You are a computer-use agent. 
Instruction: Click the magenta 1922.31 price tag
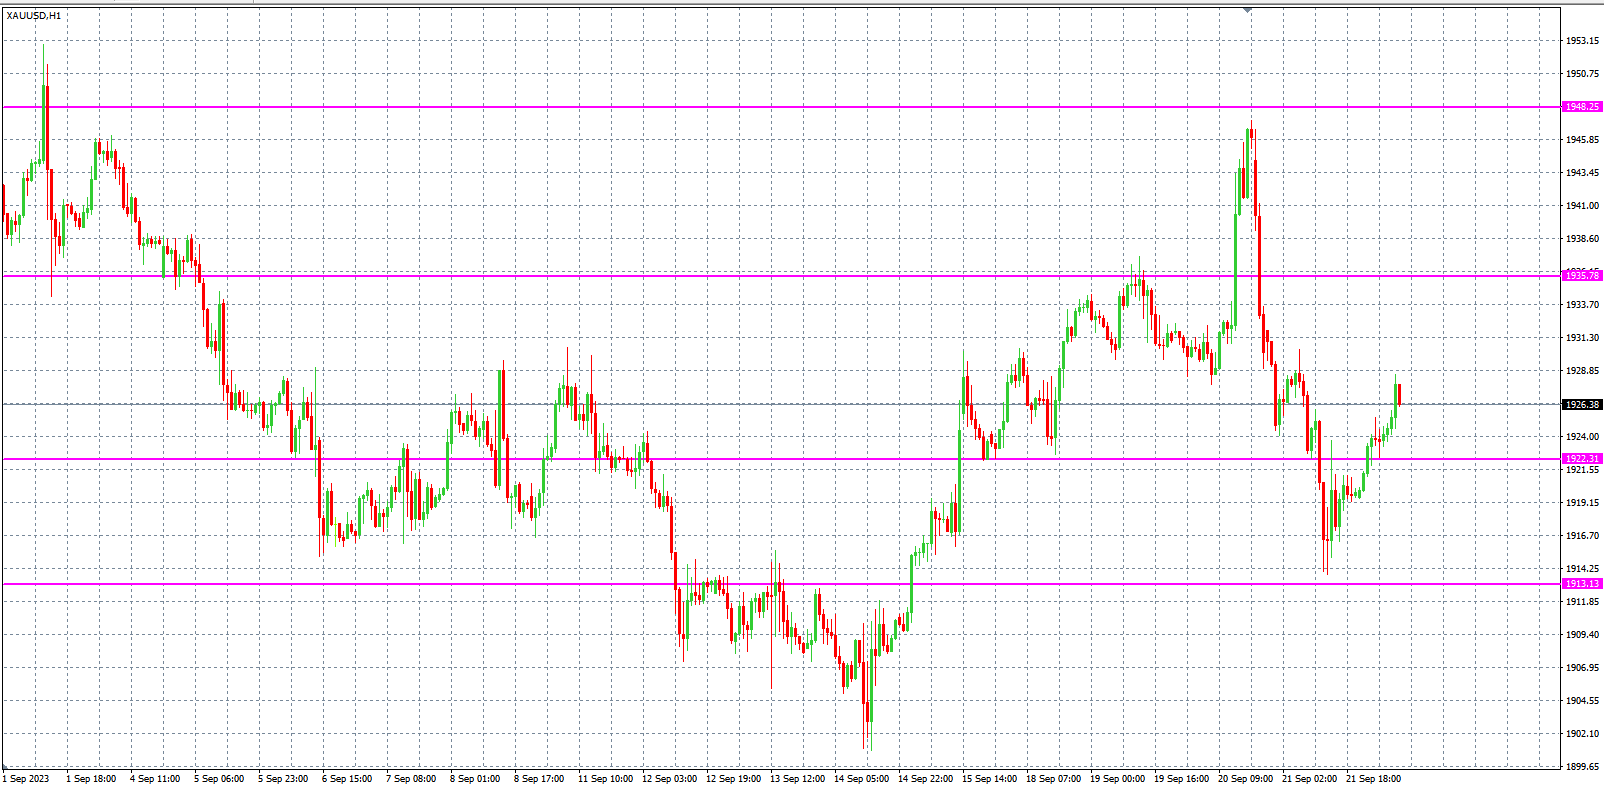[1582, 459]
